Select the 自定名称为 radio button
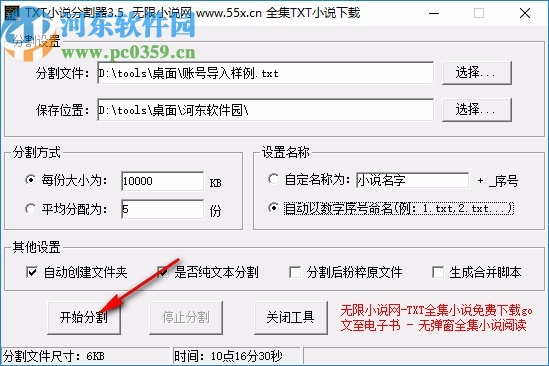549x366 pixels. (273, 179)
